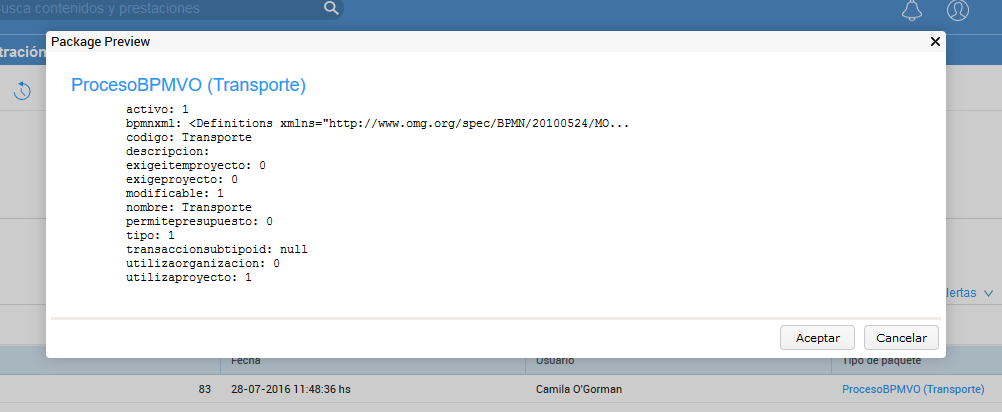The width and height of the screenshot is (1002, 412).
Task: Focus the contenidos y prestaciones search field
Action: pyautogui.click(x=160, y=9)
